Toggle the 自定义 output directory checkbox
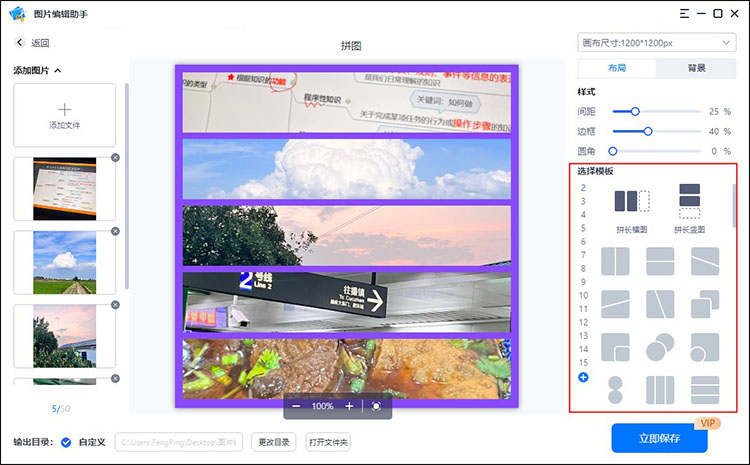Viewport: 750px width, 465px height. point(66,442)
